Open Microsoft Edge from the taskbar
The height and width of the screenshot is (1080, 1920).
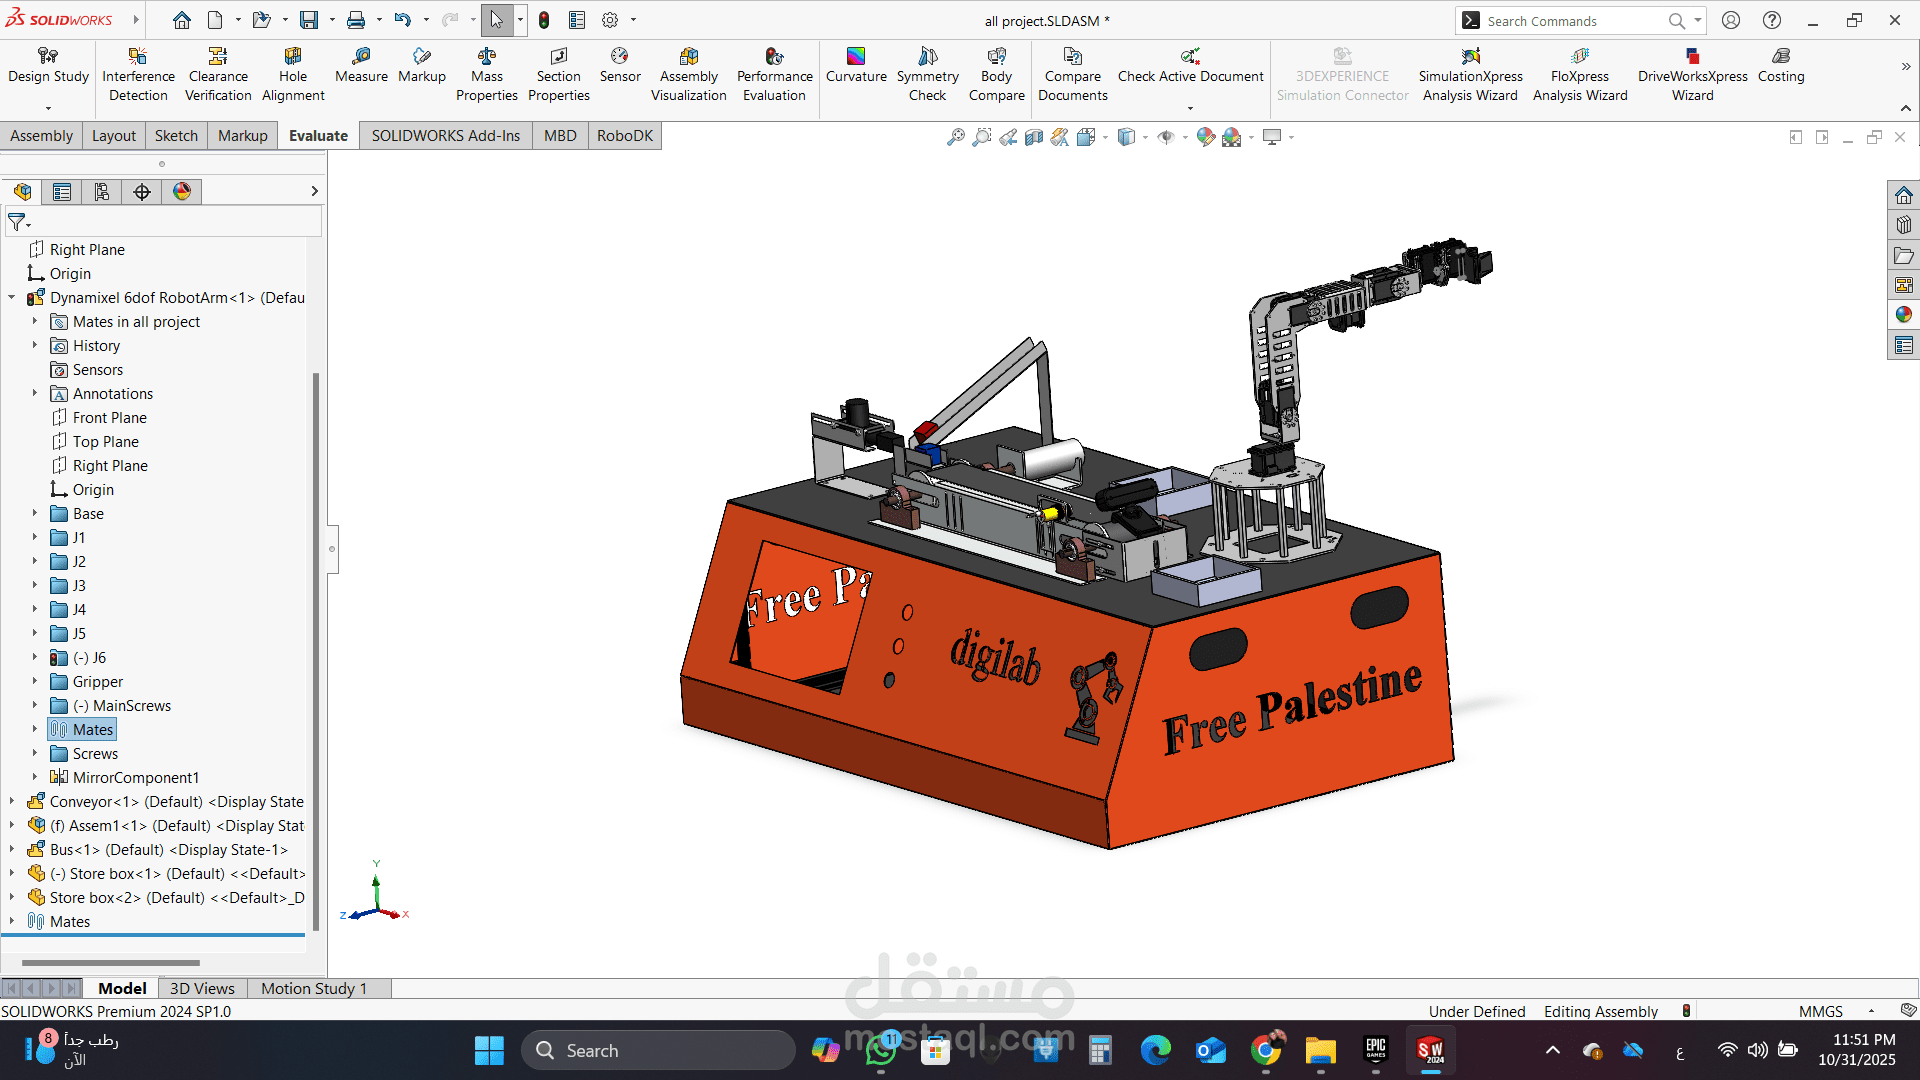pyautogui.click(x=1155, y=1050)
